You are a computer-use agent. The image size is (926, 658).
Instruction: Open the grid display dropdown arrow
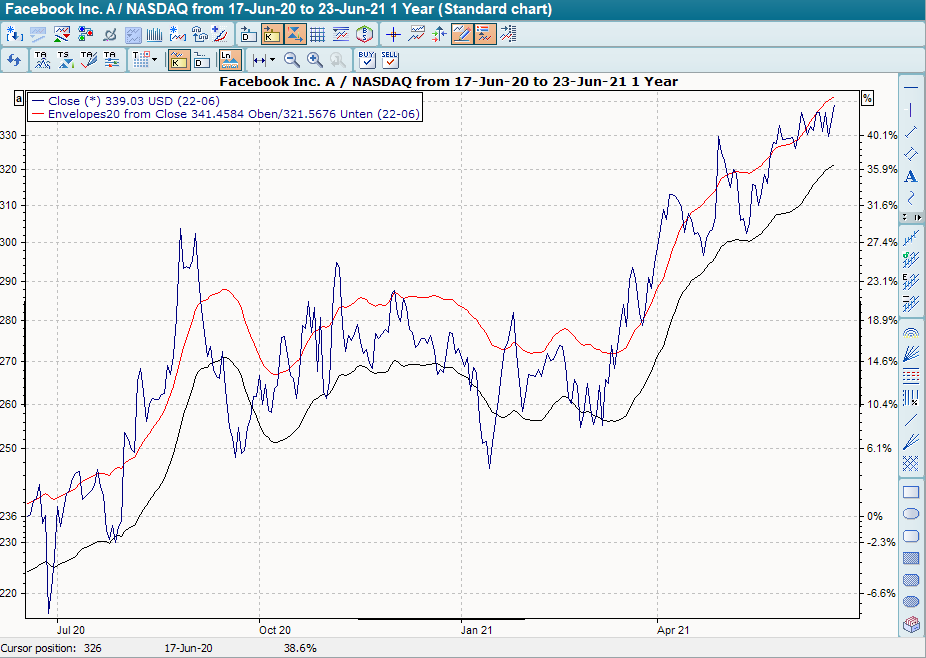(153, 60)
